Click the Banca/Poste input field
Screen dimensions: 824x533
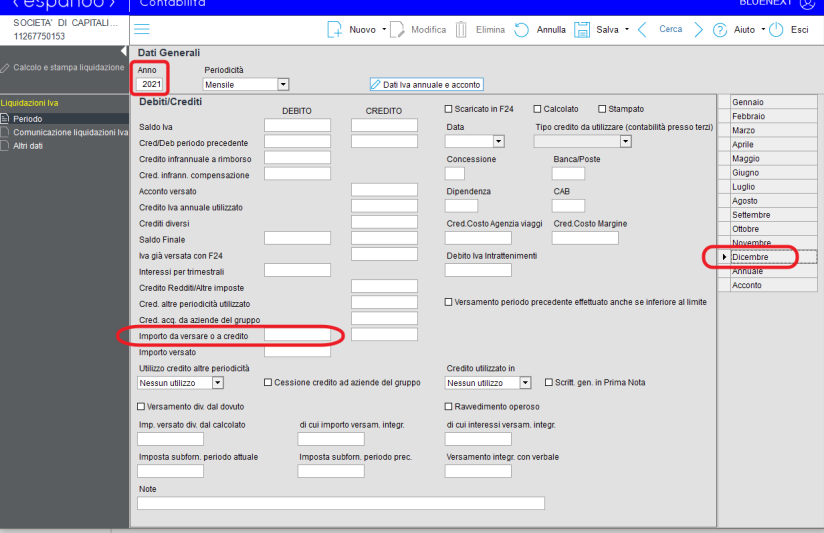(568, 173)
